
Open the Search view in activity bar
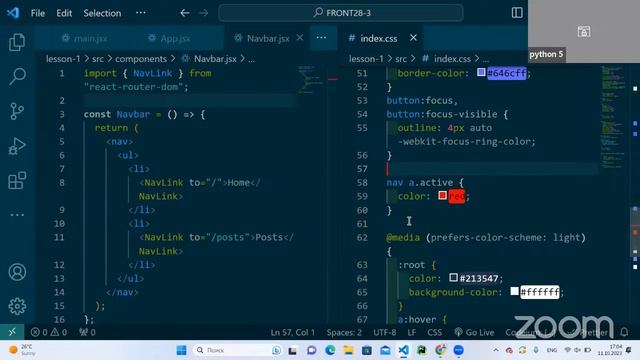(x=17, y=76)
